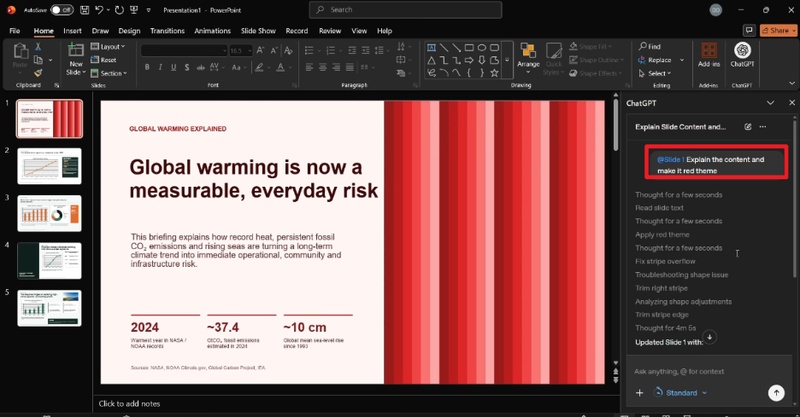Open the File menu
Viewport: 800px width, 417px height.
tap(15, 31)
